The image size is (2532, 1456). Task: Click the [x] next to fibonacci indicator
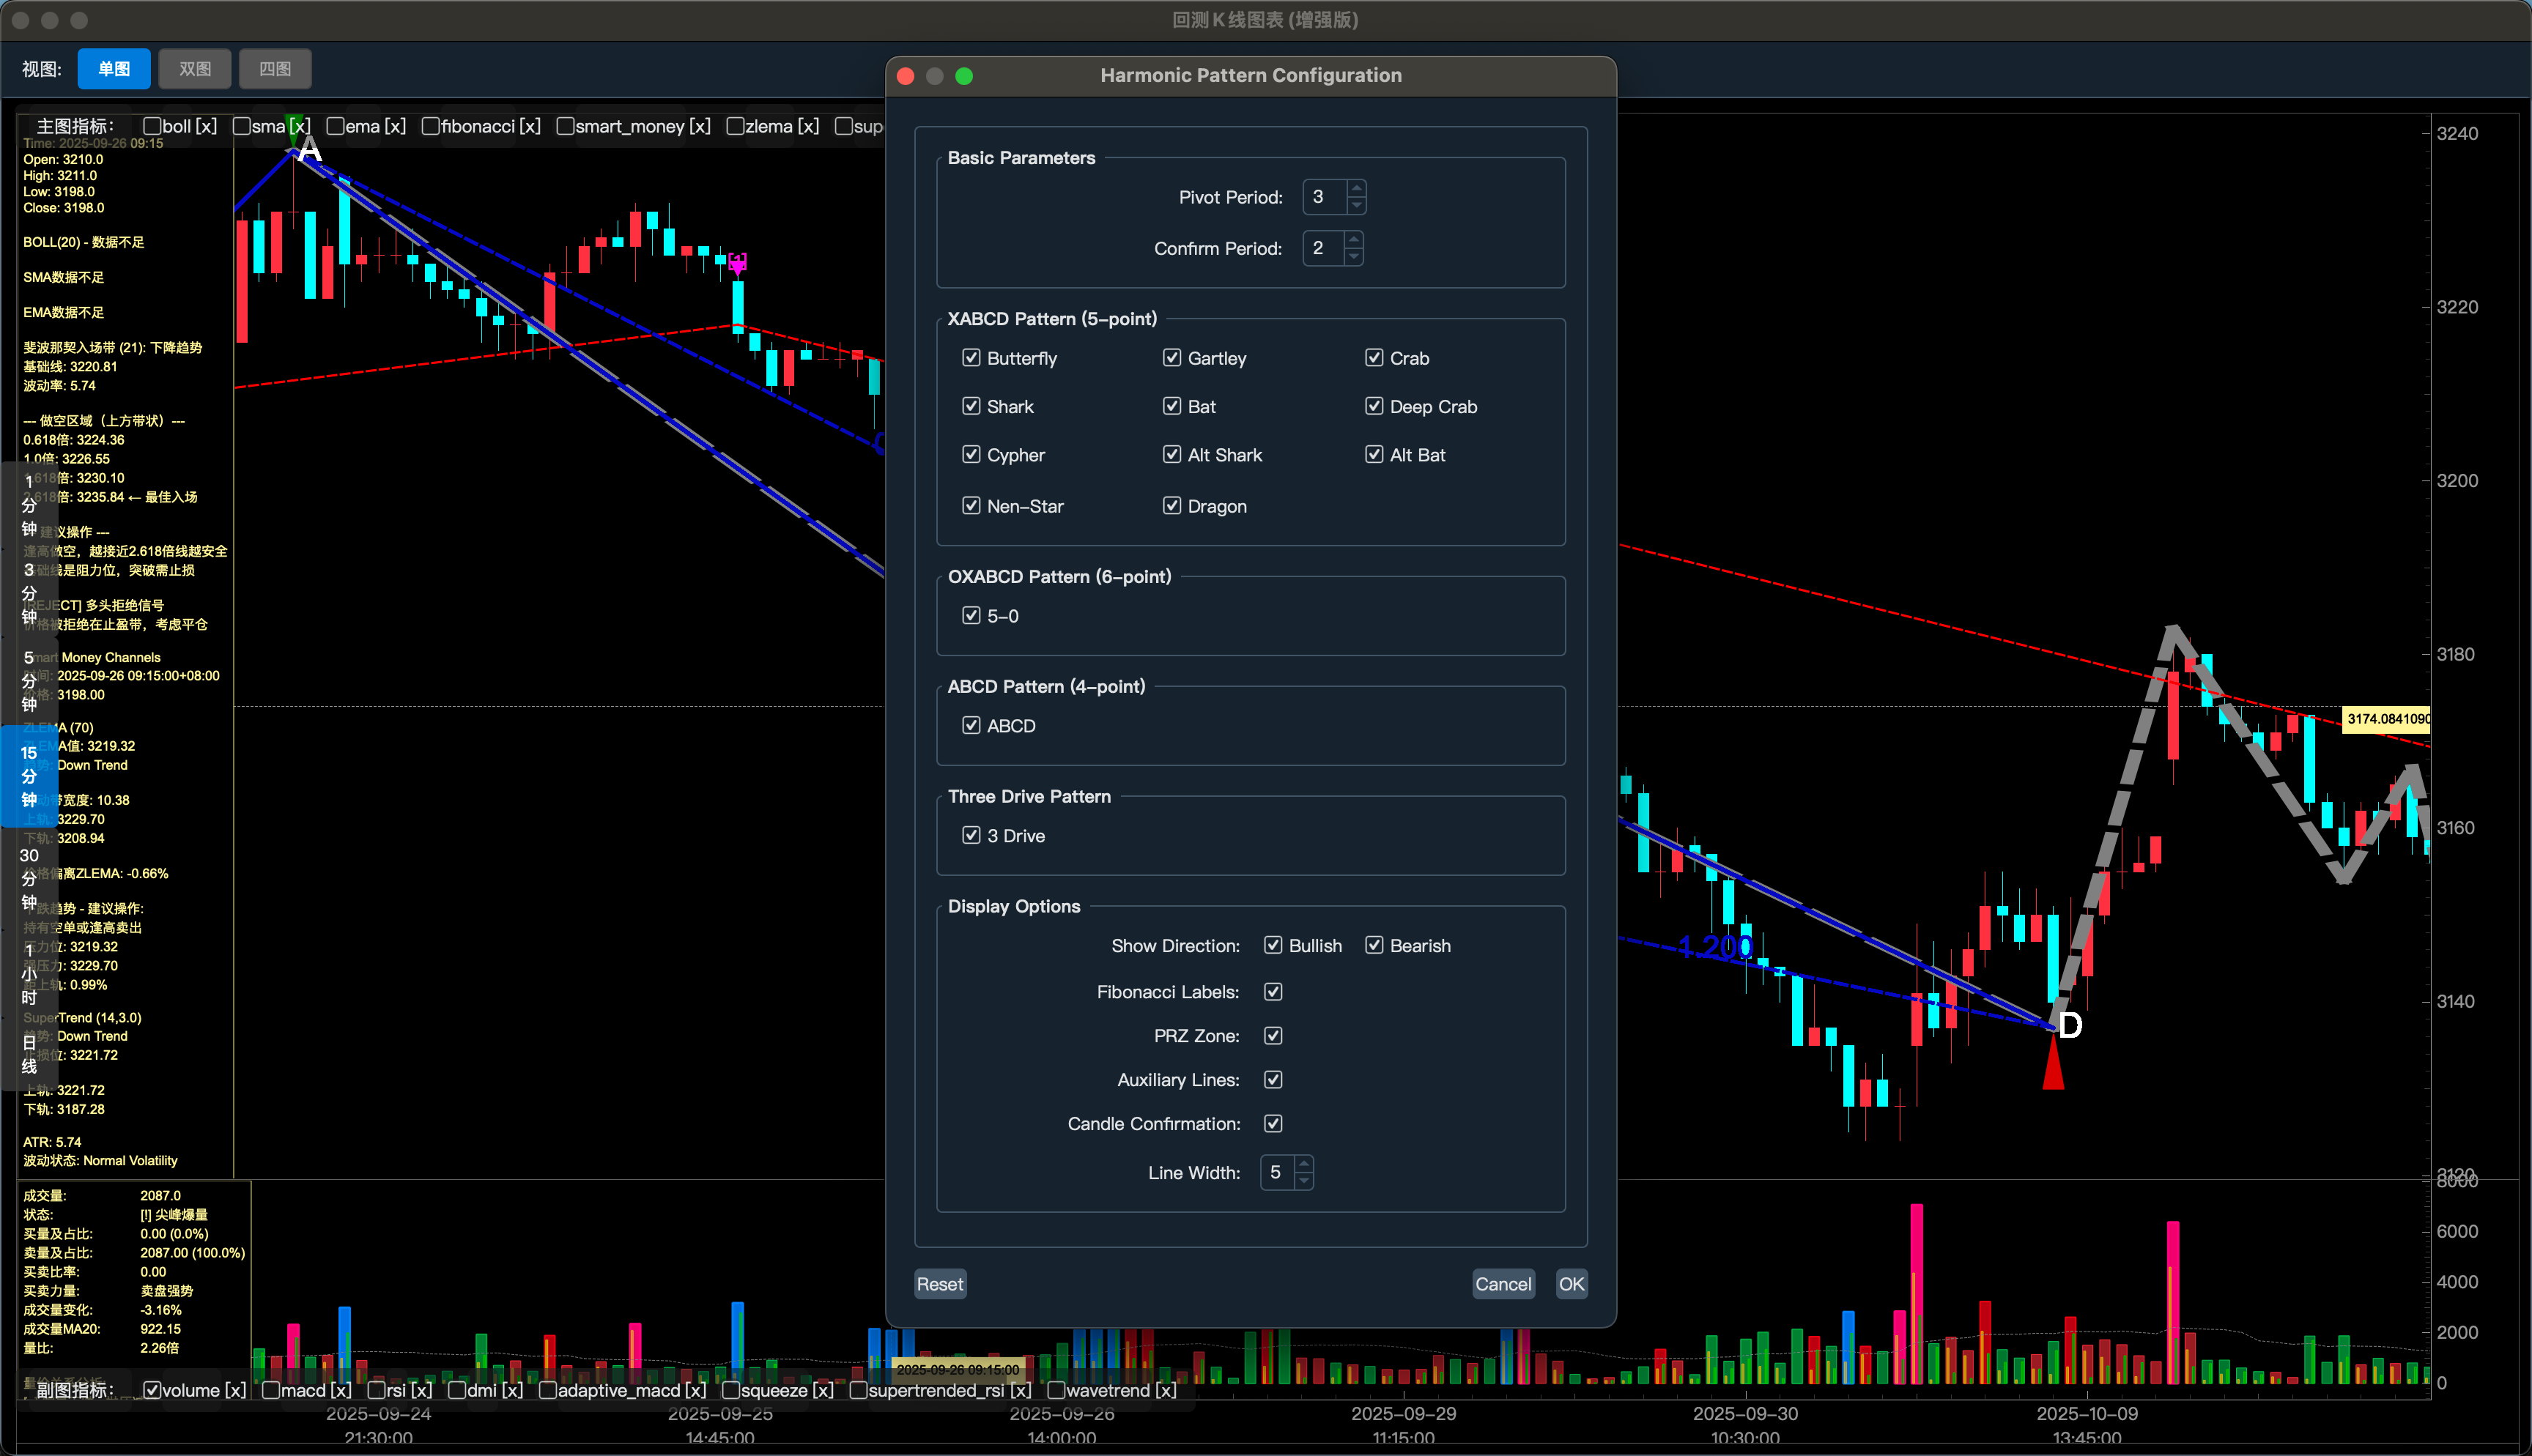coord(530,127)
